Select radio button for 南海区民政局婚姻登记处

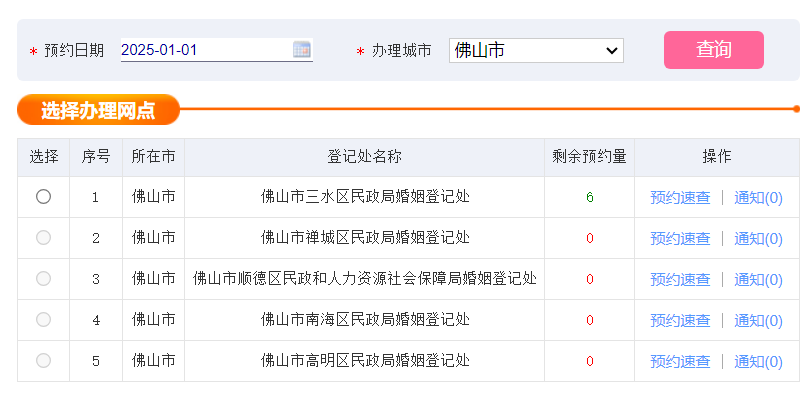click(43, 320)
